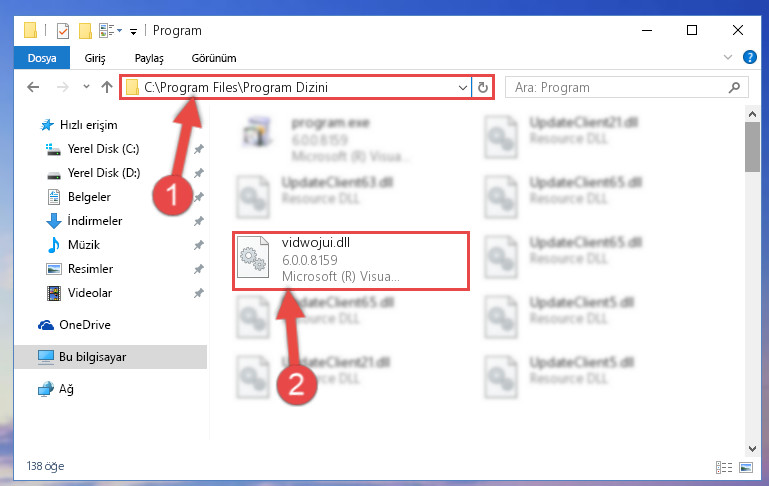Image resolution: width=769 pixels, height=486 pixels.
Task: Open the Görünüm ribbon tab
Action: (214, 58)
